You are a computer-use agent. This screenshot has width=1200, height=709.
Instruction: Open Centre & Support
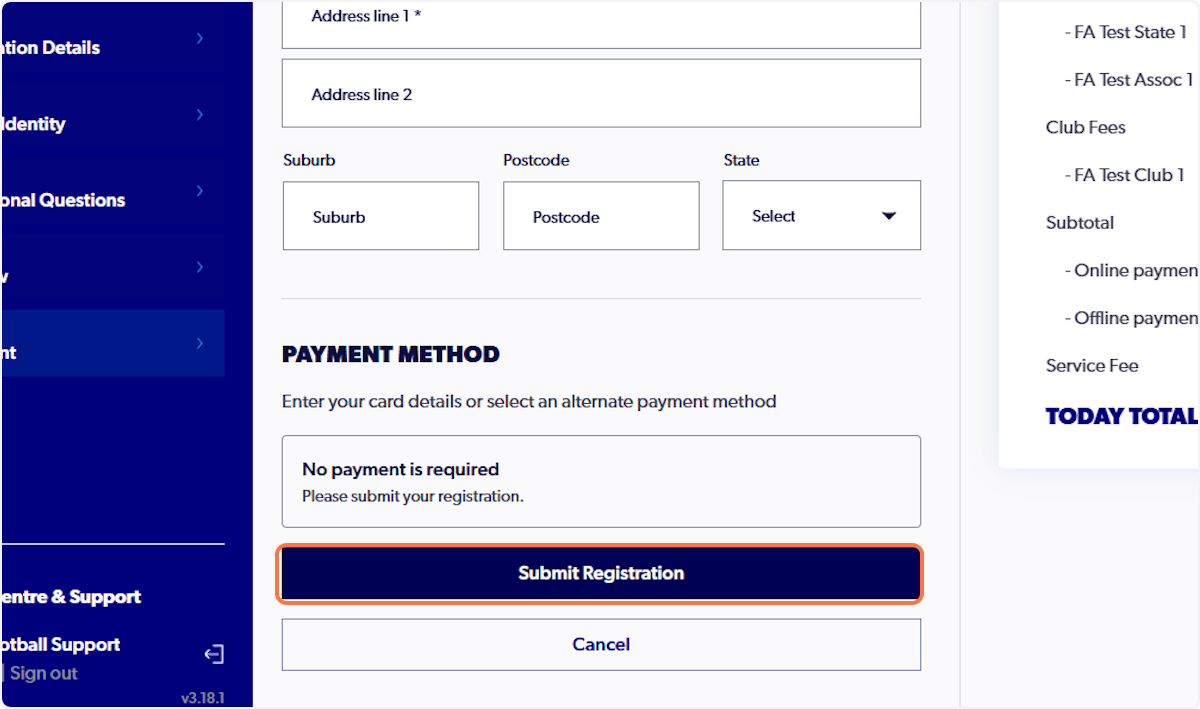point(72,596)
